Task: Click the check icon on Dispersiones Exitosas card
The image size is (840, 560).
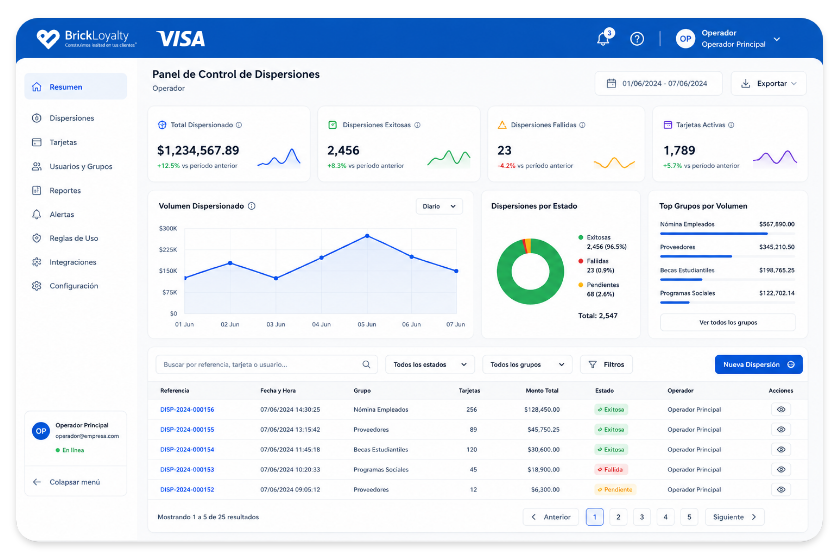Action: pyautogui.click(x=332, y=125)
